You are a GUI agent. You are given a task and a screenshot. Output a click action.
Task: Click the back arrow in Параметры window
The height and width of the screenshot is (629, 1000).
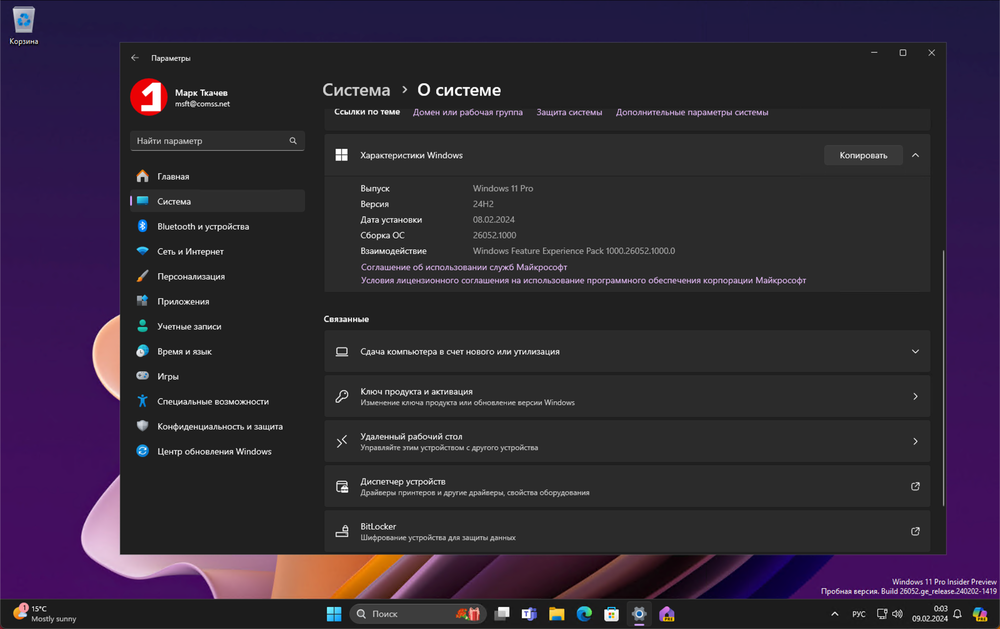135,58
